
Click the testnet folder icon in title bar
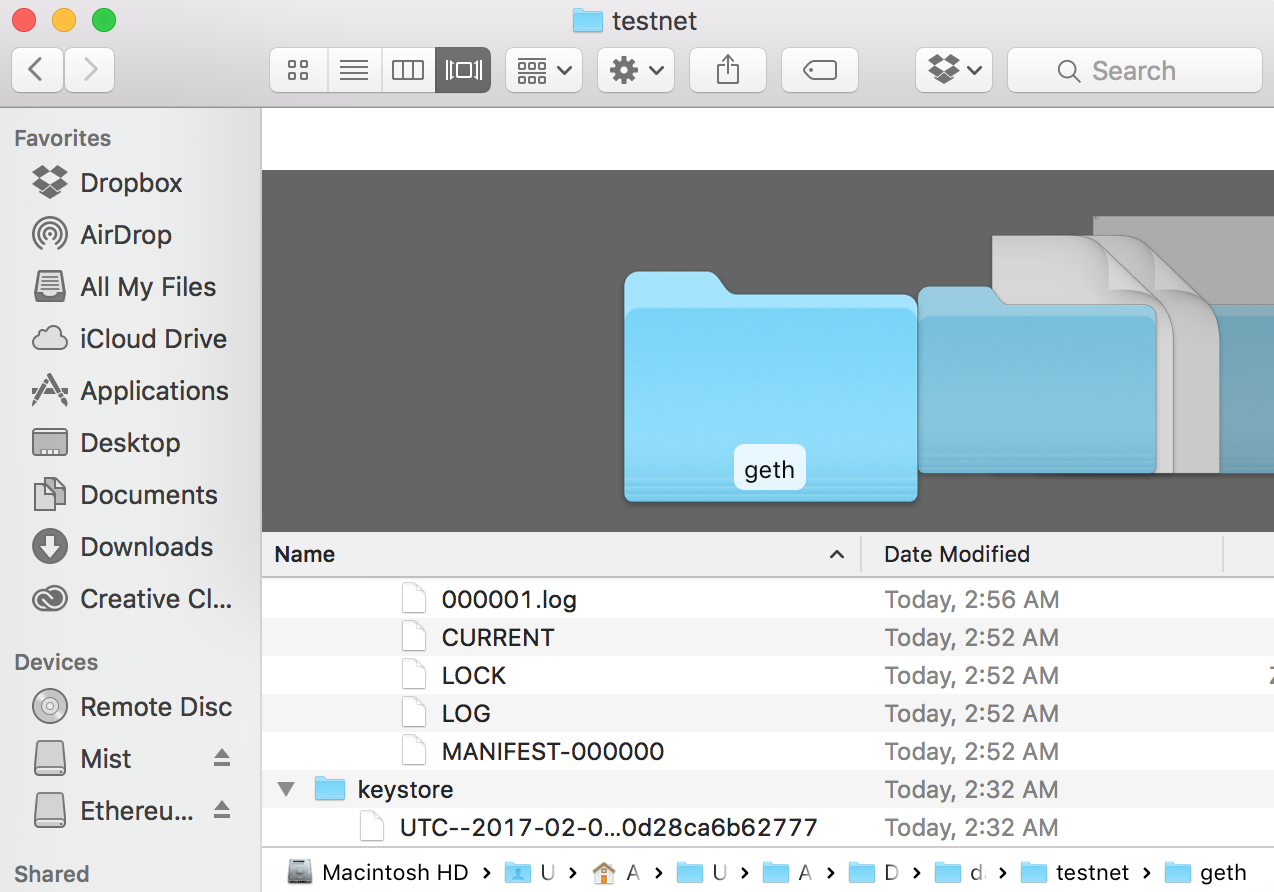[x=587, y=20]
